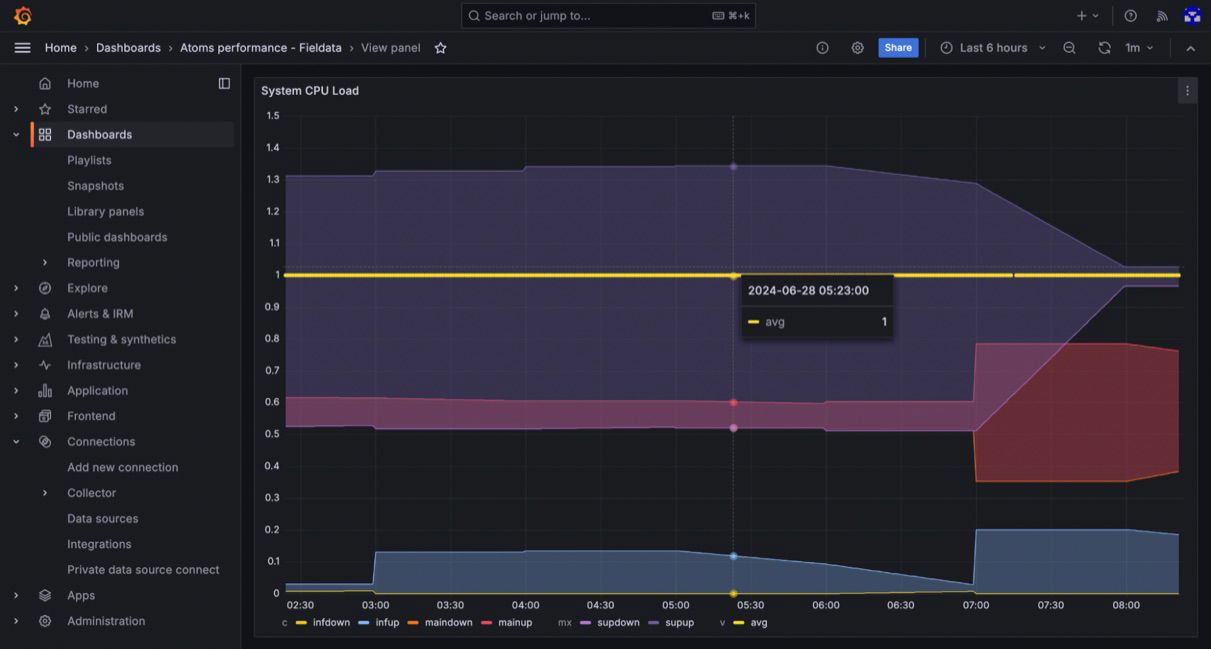This screenshot has height=649, width=1211.
Task: Refresh the dashboard
Action: click(1104, 48)
